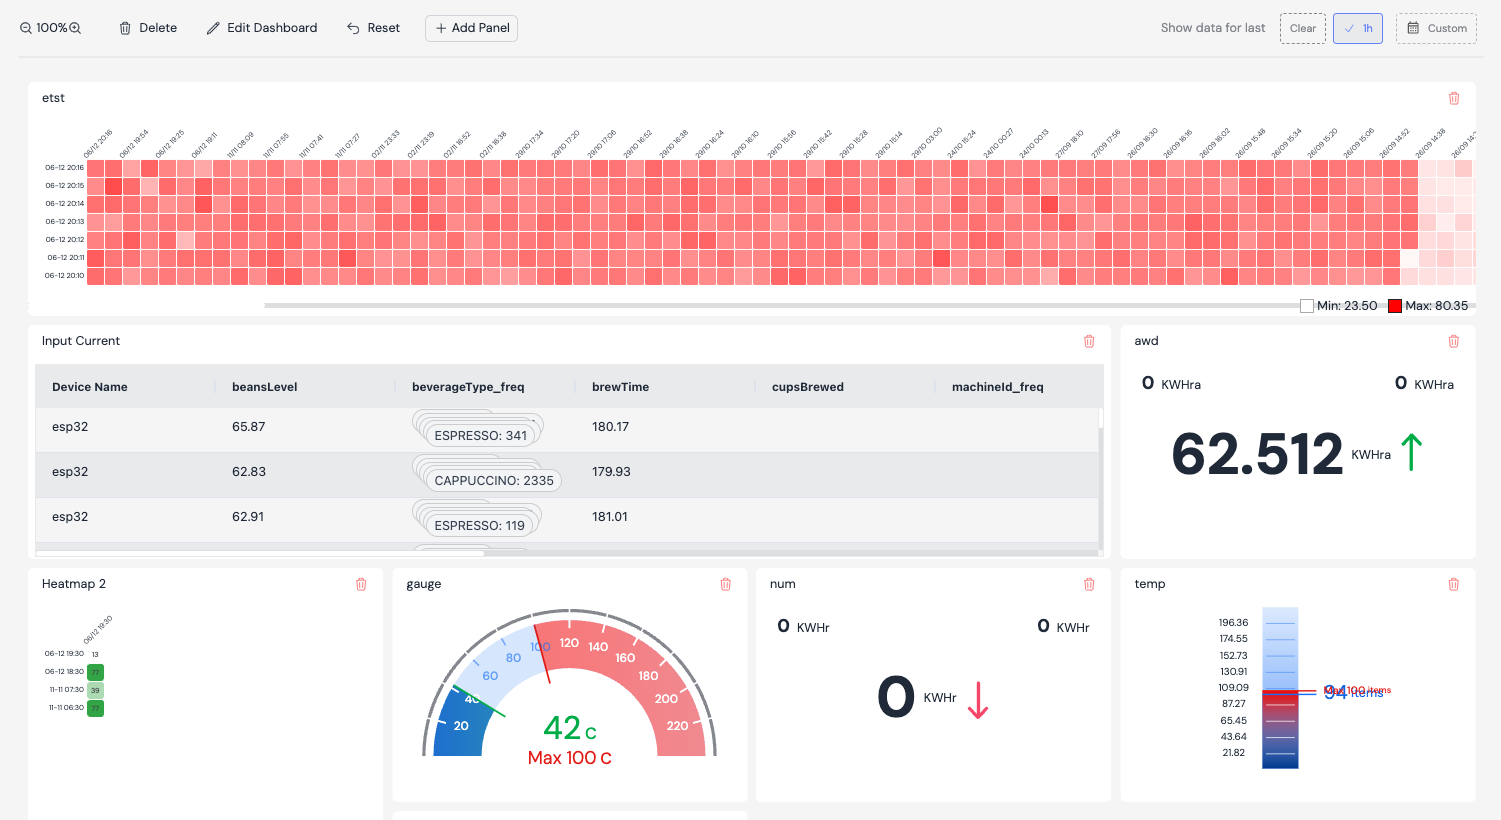
Task: Delete the temp panel with trash icon
Action: click(x=1454, y=584)
